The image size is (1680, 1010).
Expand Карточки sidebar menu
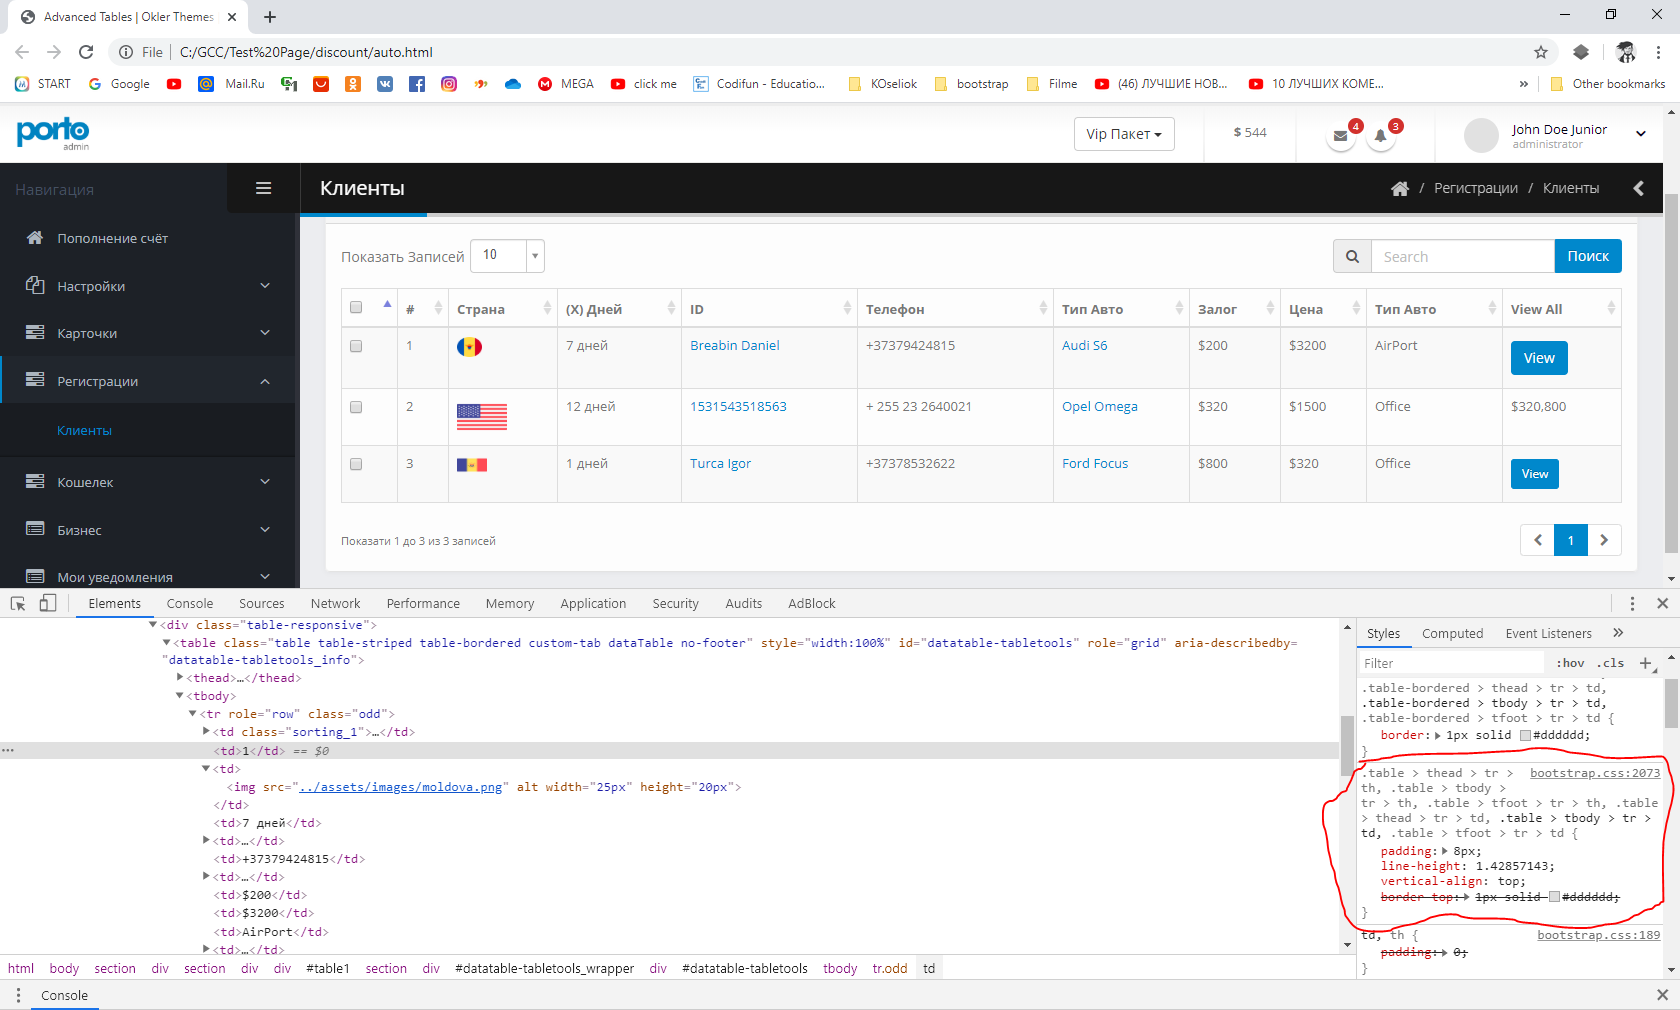[x=148, y=333]
